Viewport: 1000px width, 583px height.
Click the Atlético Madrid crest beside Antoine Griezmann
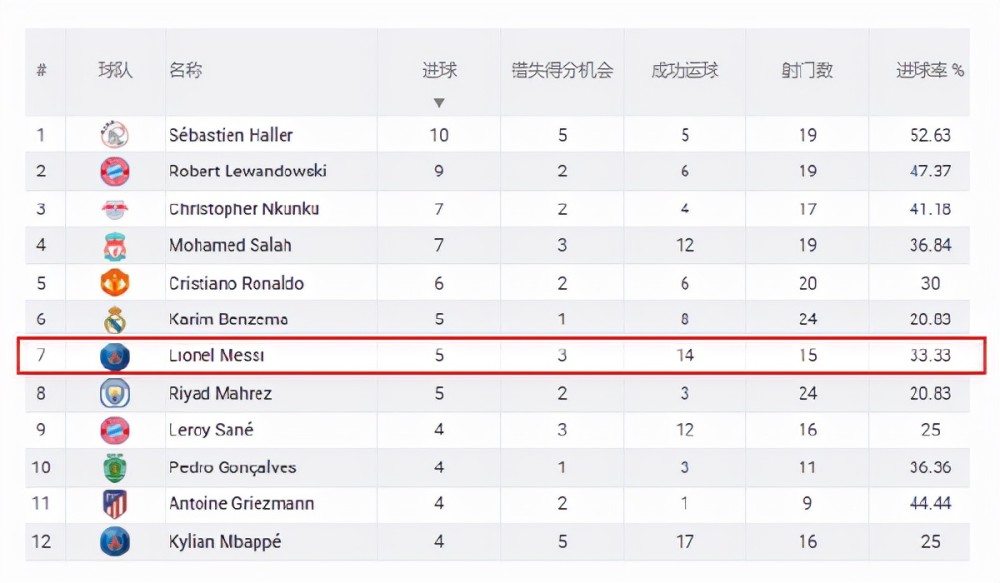pos(115,504)
